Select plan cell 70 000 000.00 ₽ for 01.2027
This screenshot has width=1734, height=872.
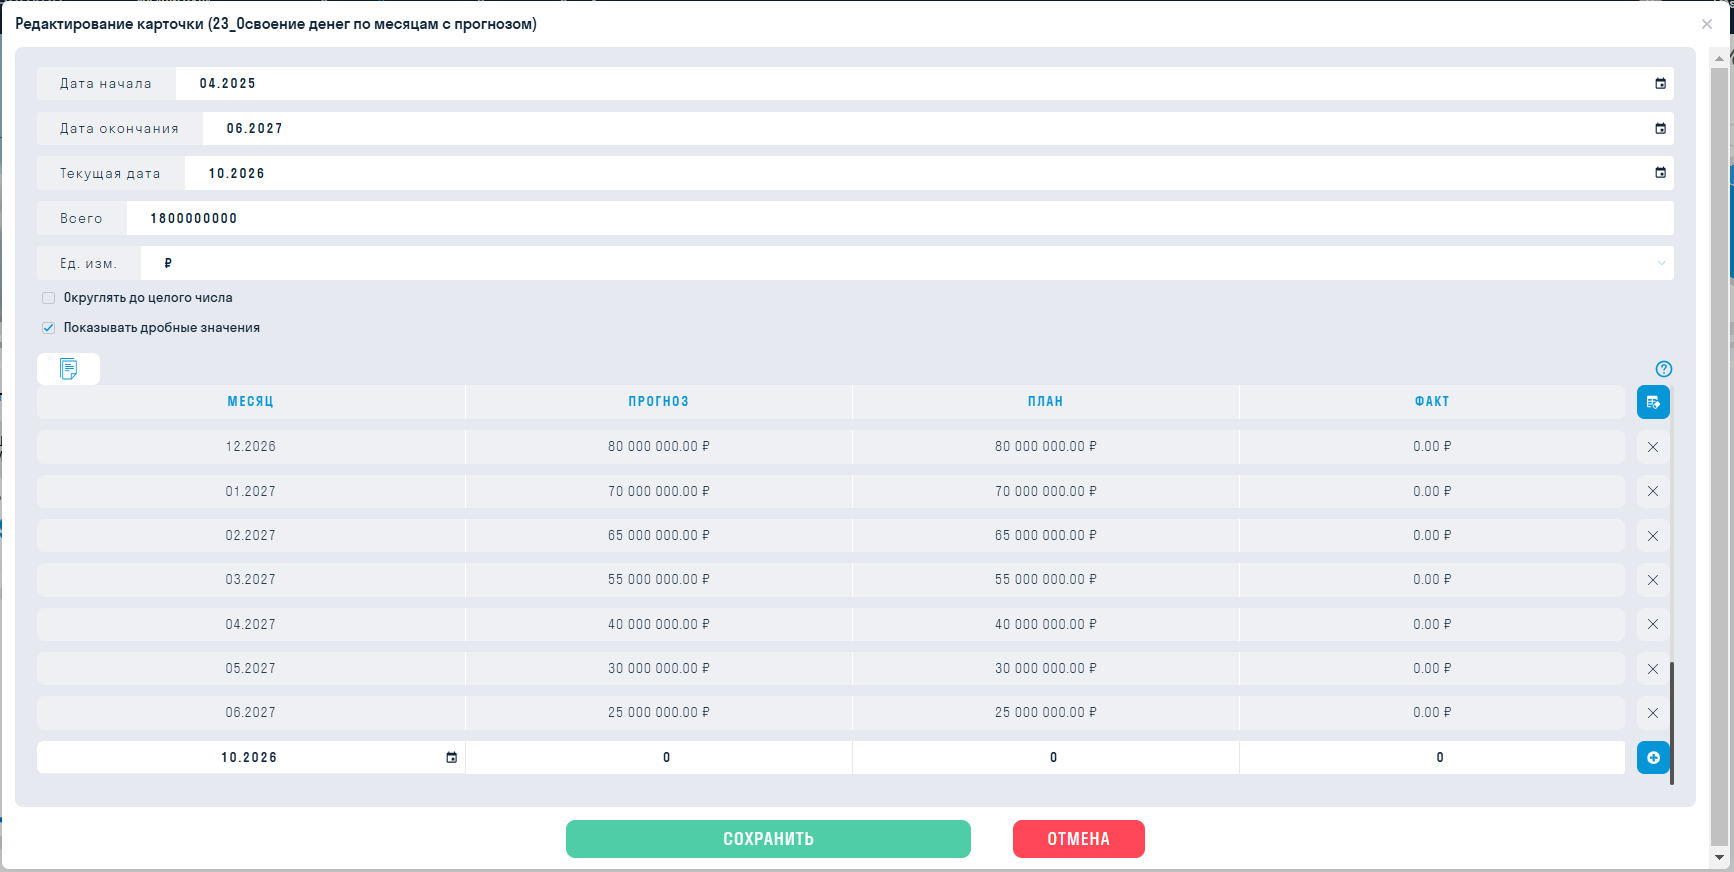(x=1046, y=491)
